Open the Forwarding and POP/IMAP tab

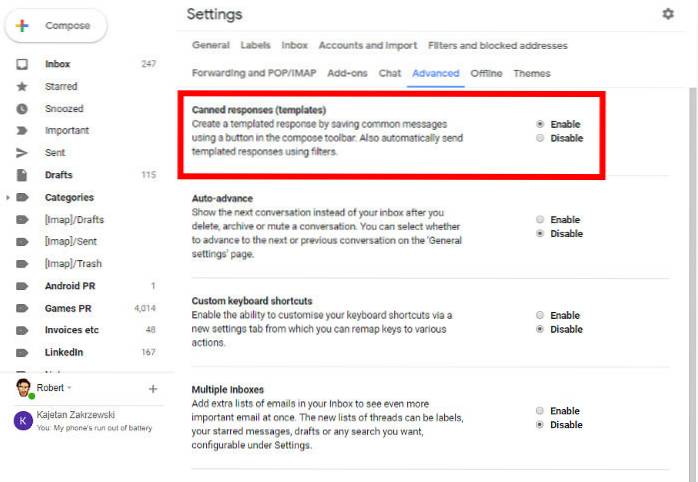(x=255, y=73)
